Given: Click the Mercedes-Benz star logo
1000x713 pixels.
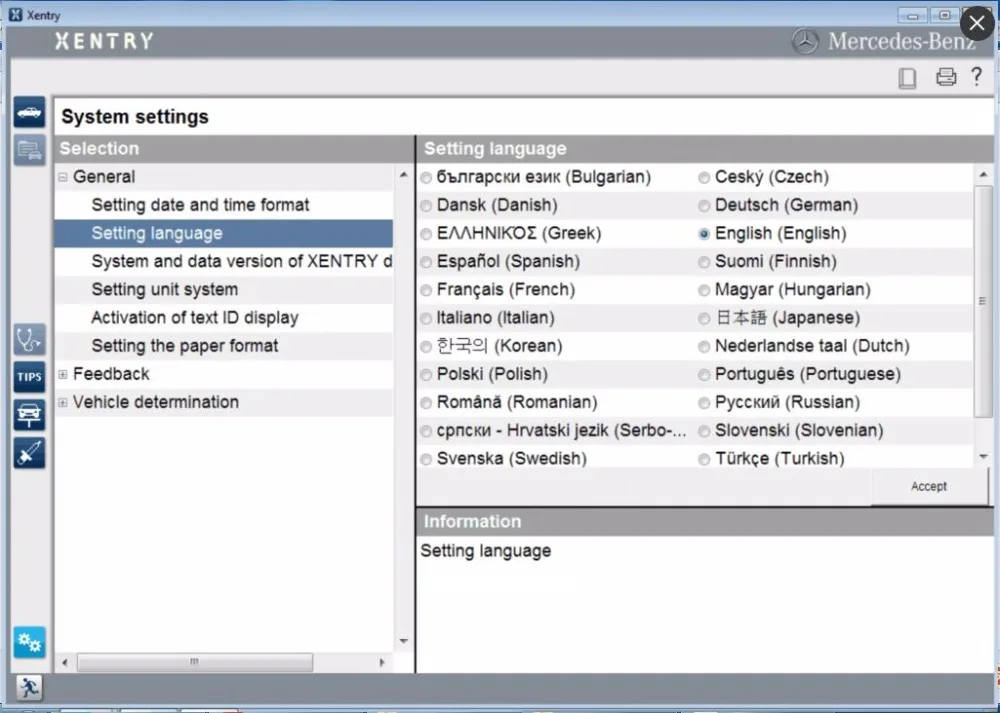Looking at the screenshot, I should (x=805, y=41).
